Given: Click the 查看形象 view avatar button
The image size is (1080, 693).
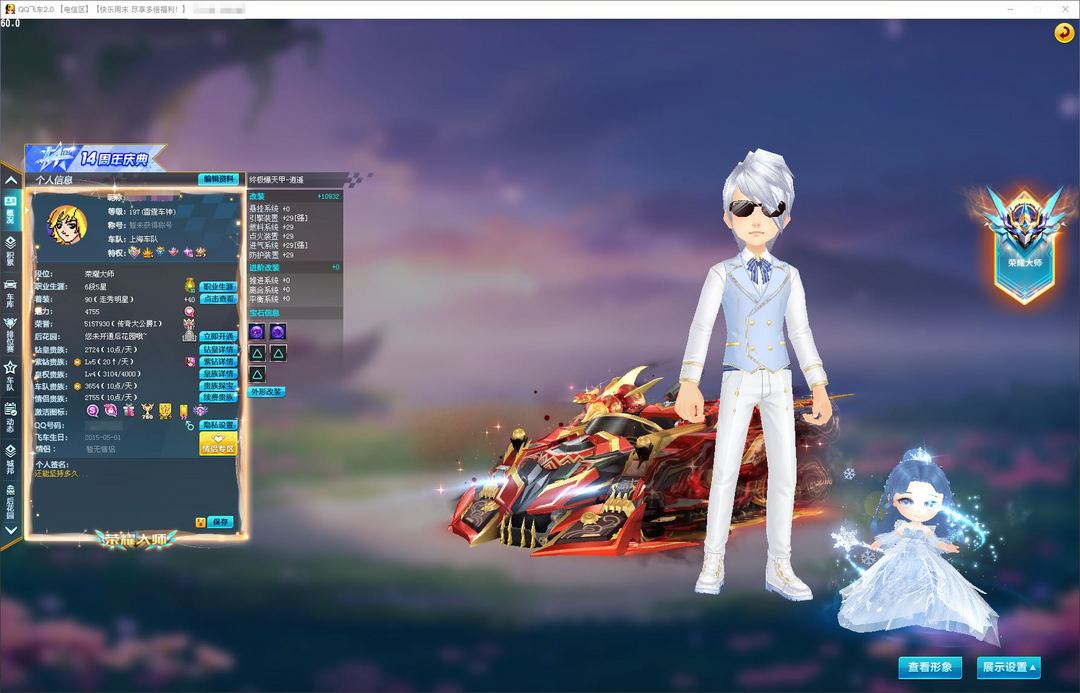Looking at the screenshot, I should click(930, 667).
